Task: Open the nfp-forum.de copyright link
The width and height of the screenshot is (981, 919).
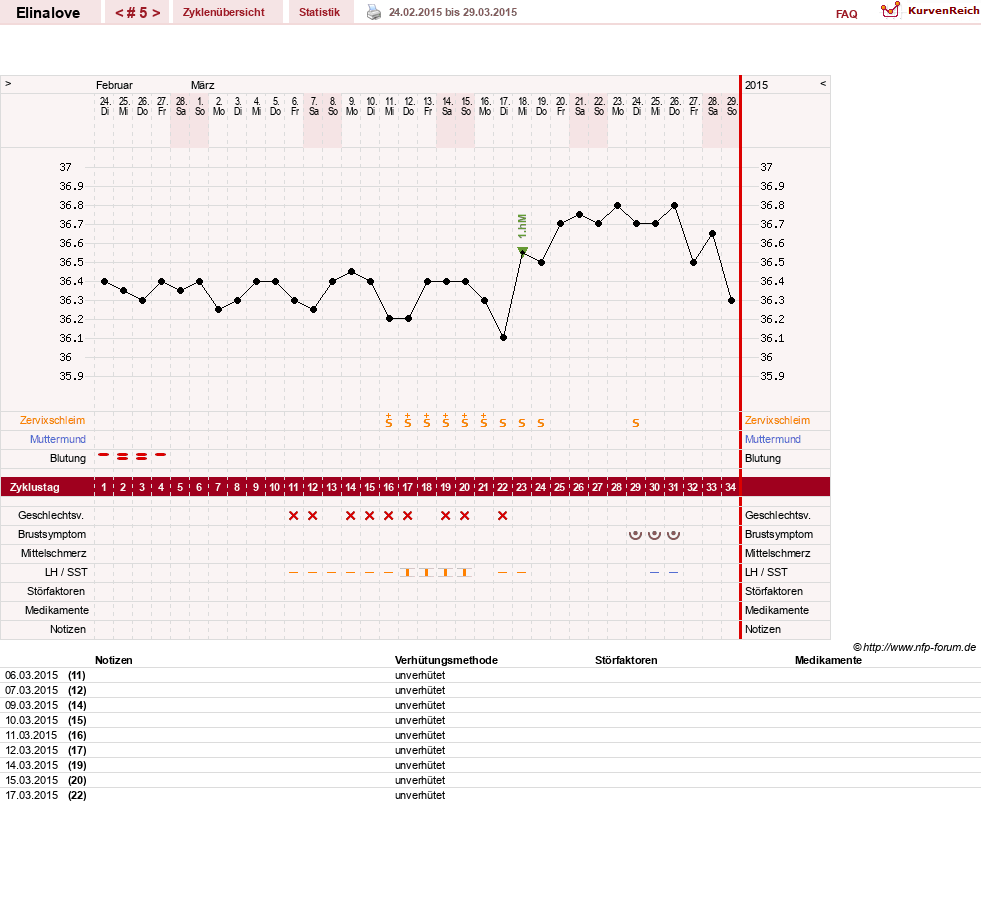Action: [x=914, y=647]
